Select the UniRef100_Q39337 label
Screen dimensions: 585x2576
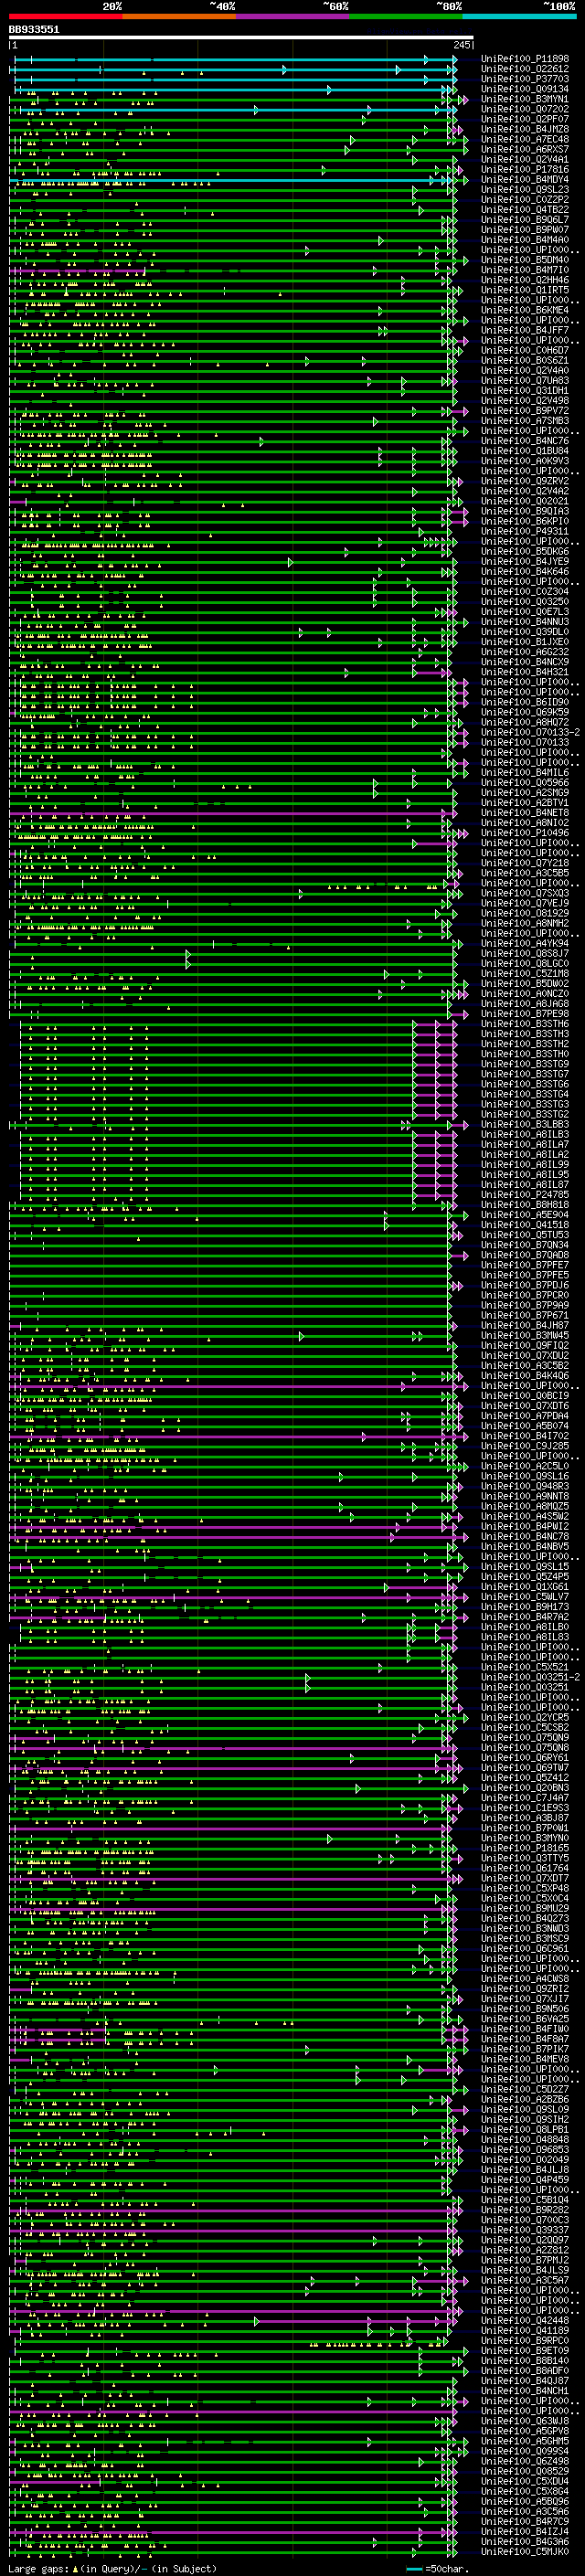coord(525,2230)
